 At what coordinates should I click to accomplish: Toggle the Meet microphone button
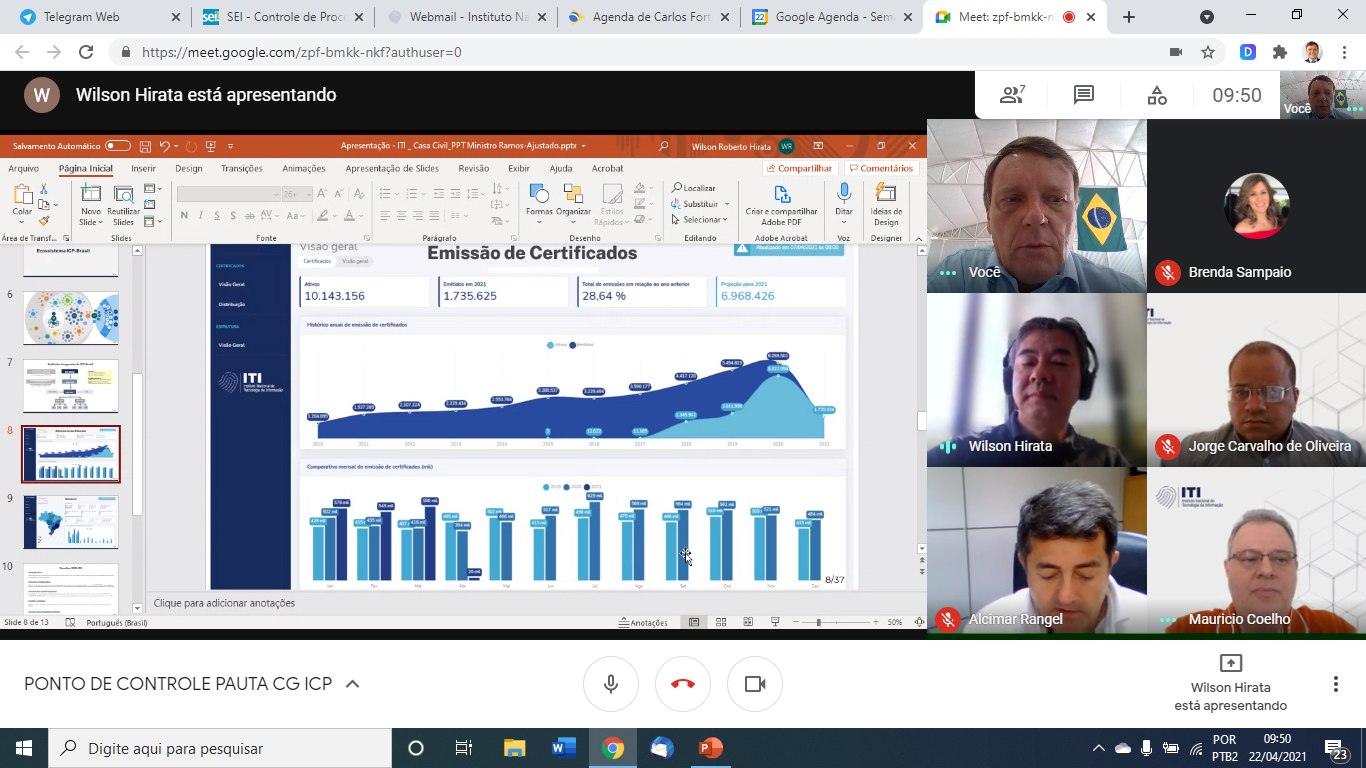pyautogui.click(x=611, y=684)
